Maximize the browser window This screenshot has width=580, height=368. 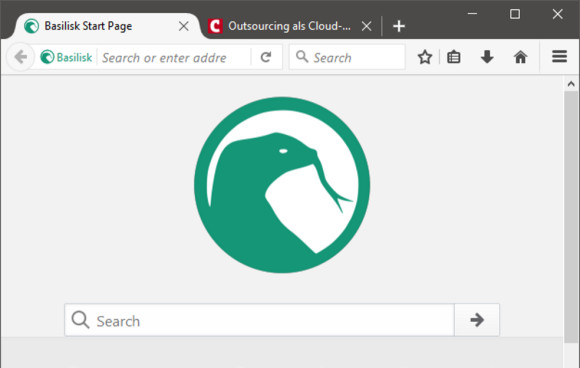point(515,14)
